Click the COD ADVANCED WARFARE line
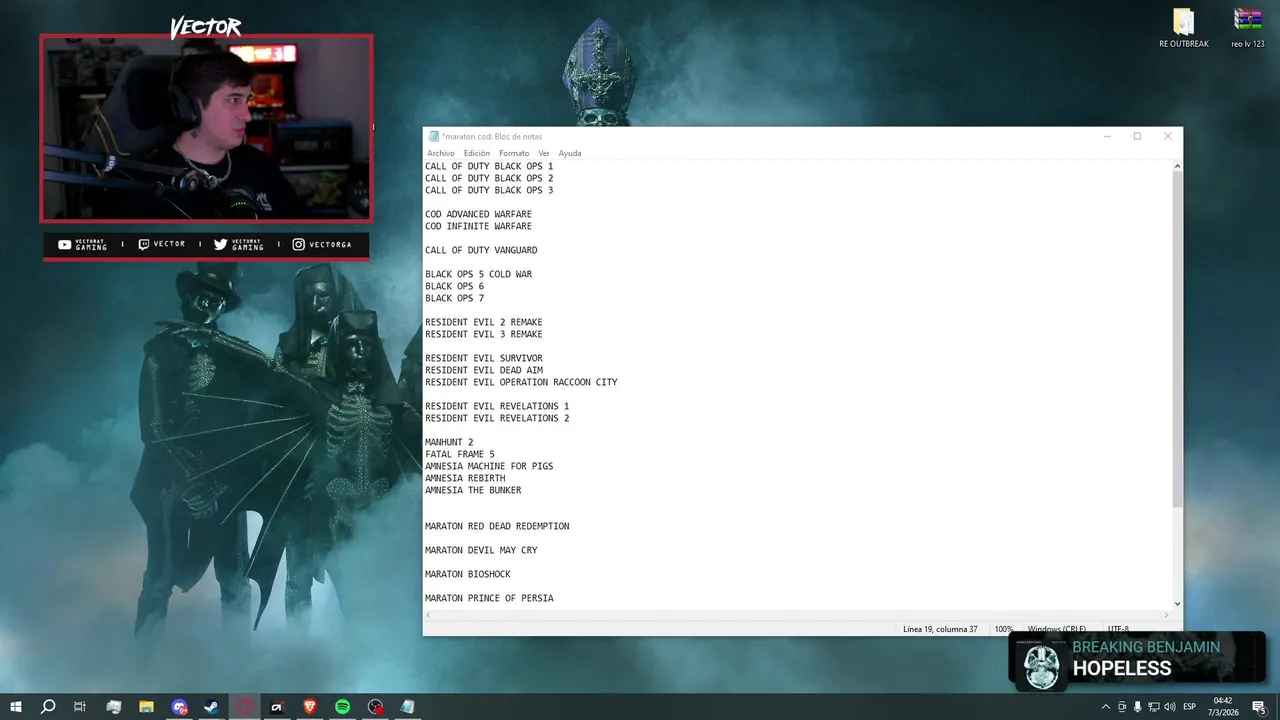This screenshot has height=720, width=1280. coord(478,214)
